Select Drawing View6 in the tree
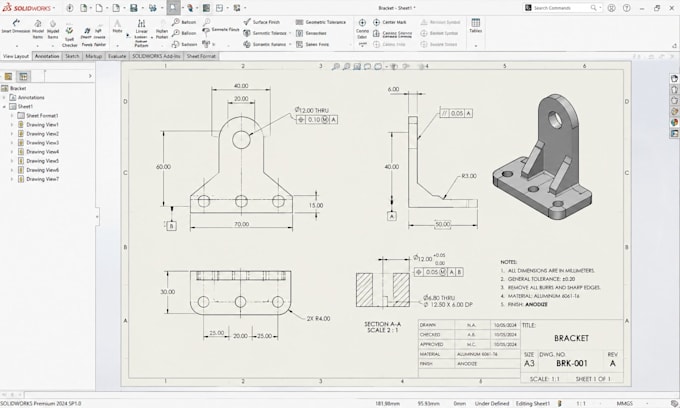The image size is (680, 408). [x=38, y=170]
